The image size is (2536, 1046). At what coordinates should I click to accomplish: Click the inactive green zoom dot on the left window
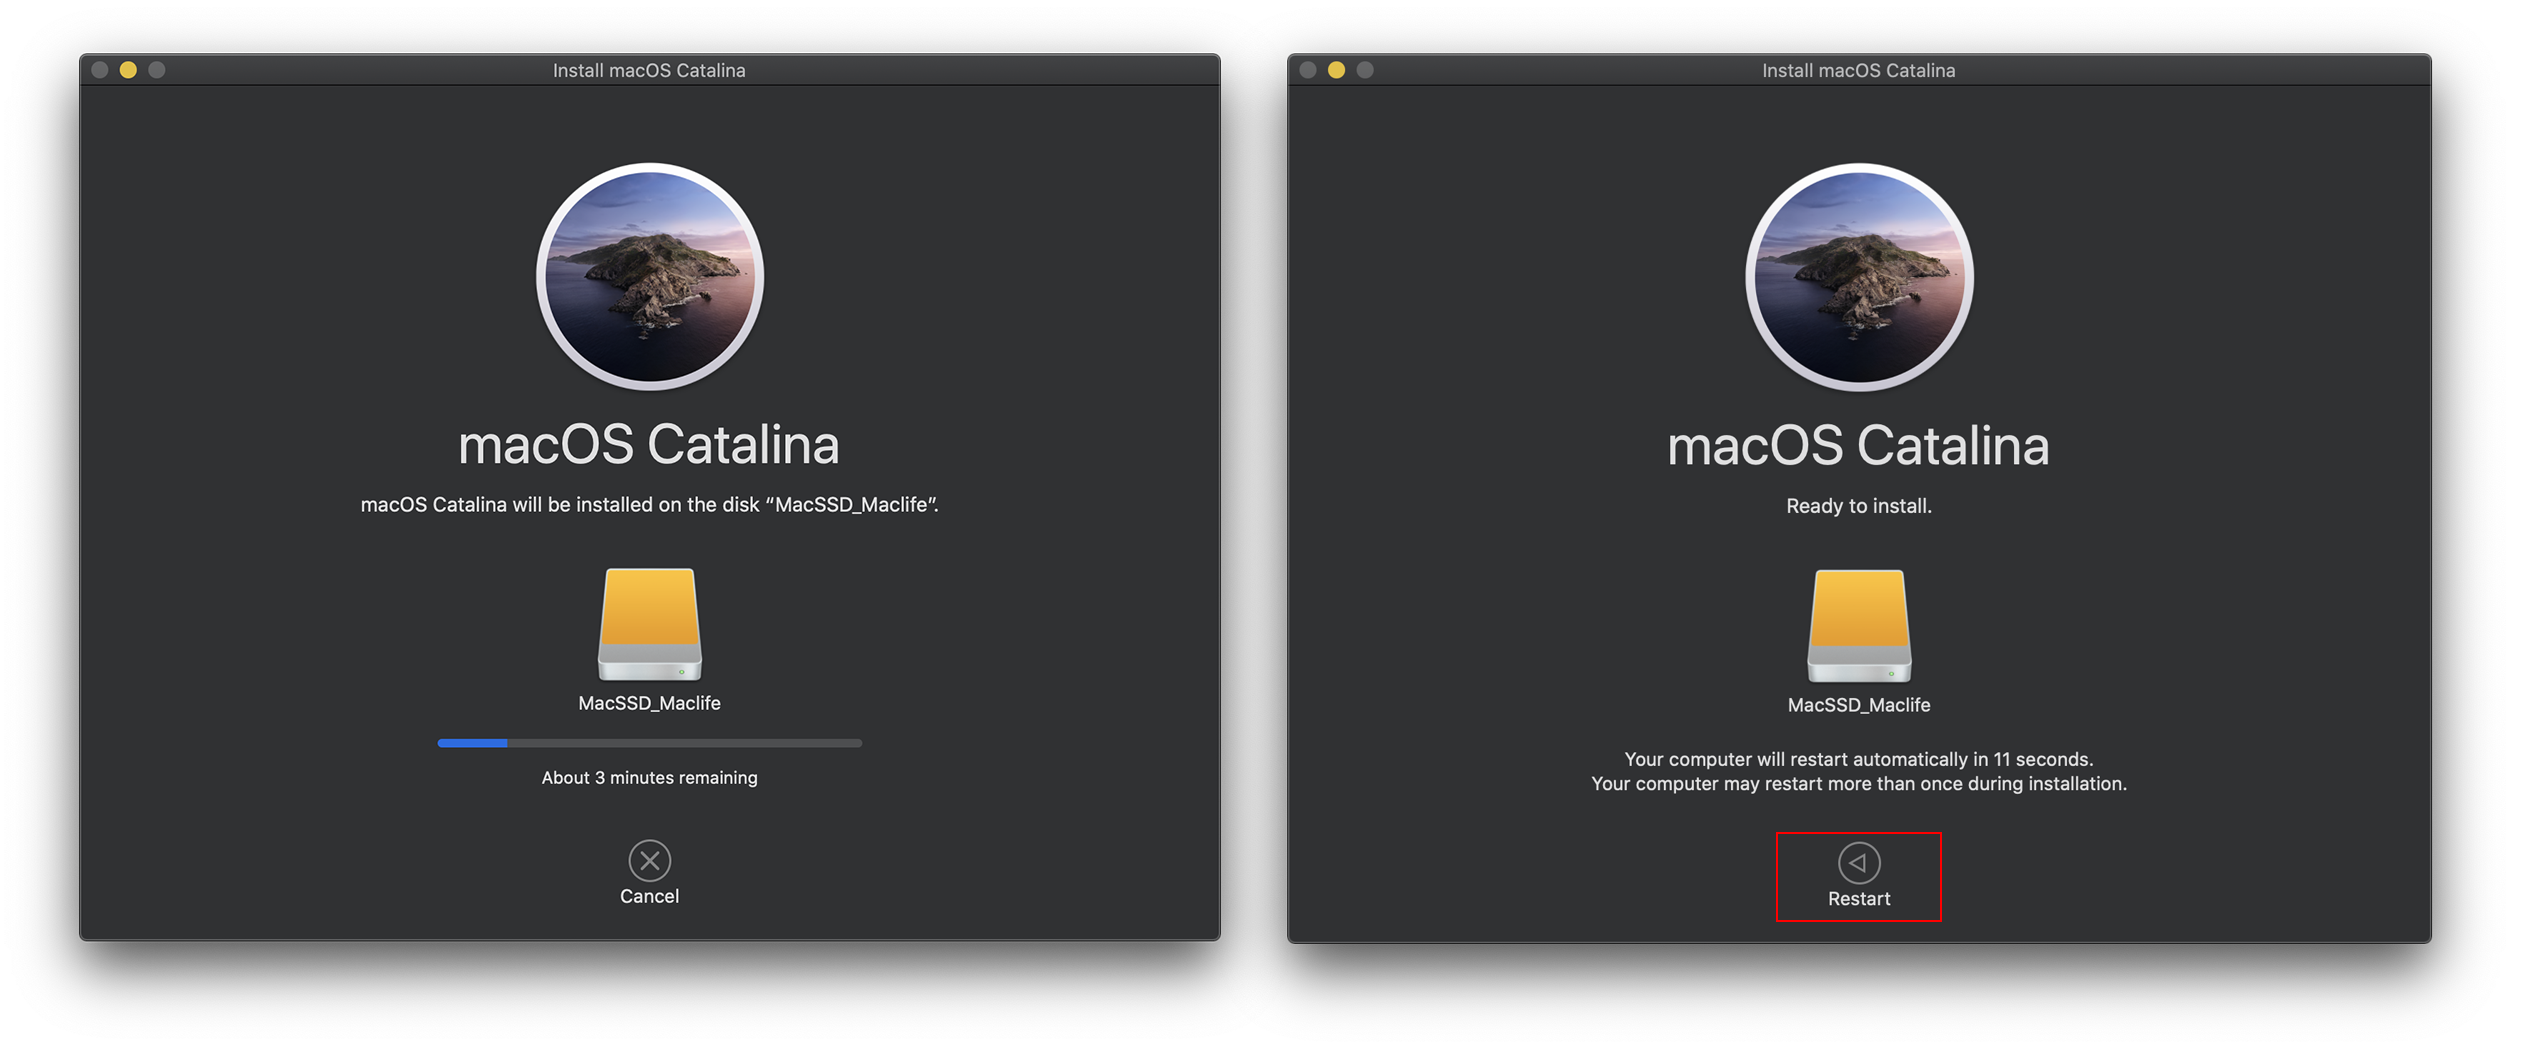[155, 70]
